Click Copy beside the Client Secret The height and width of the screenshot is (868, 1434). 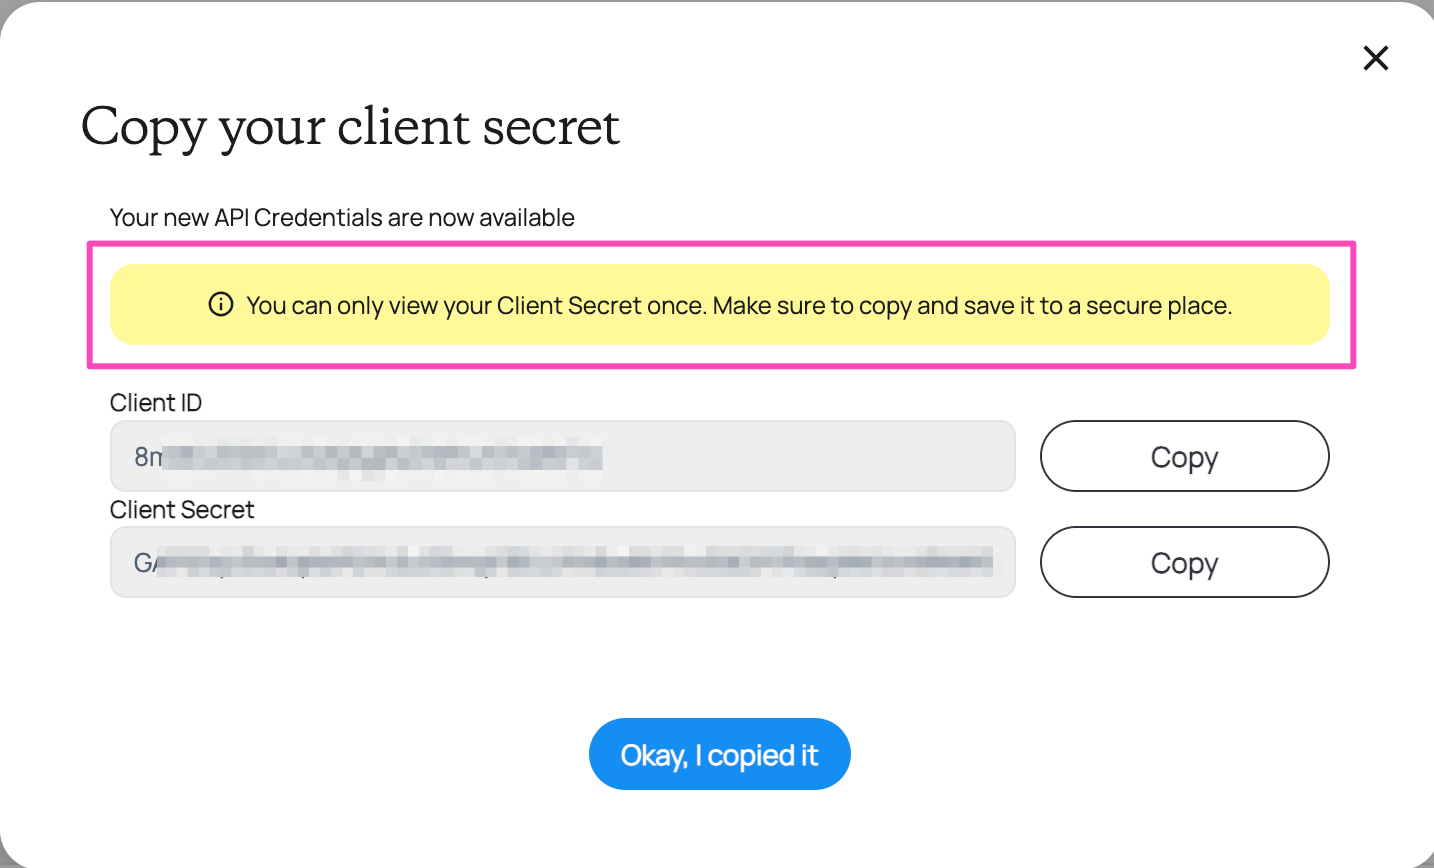tap(1184, 562)
